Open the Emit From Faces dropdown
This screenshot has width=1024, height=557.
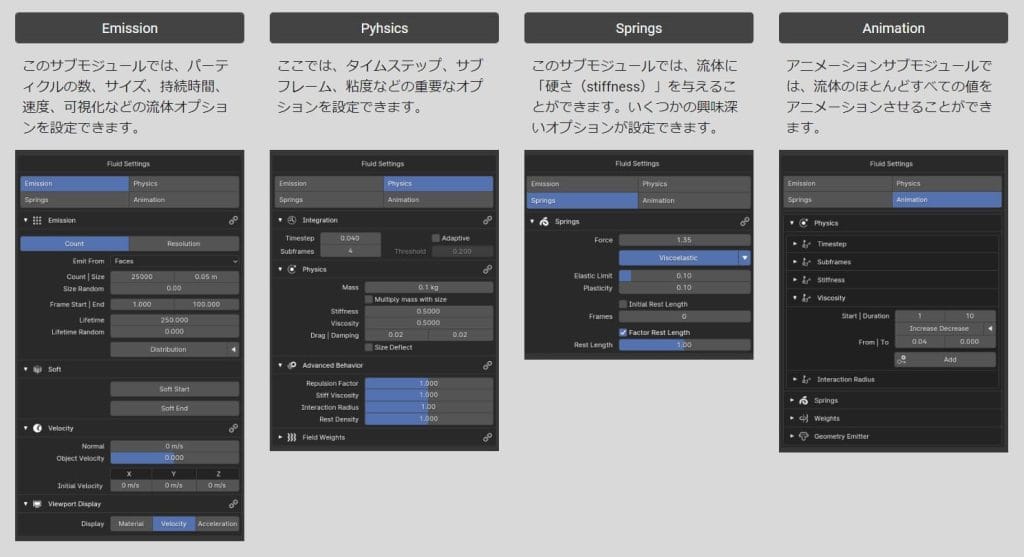tap(174, 261)
